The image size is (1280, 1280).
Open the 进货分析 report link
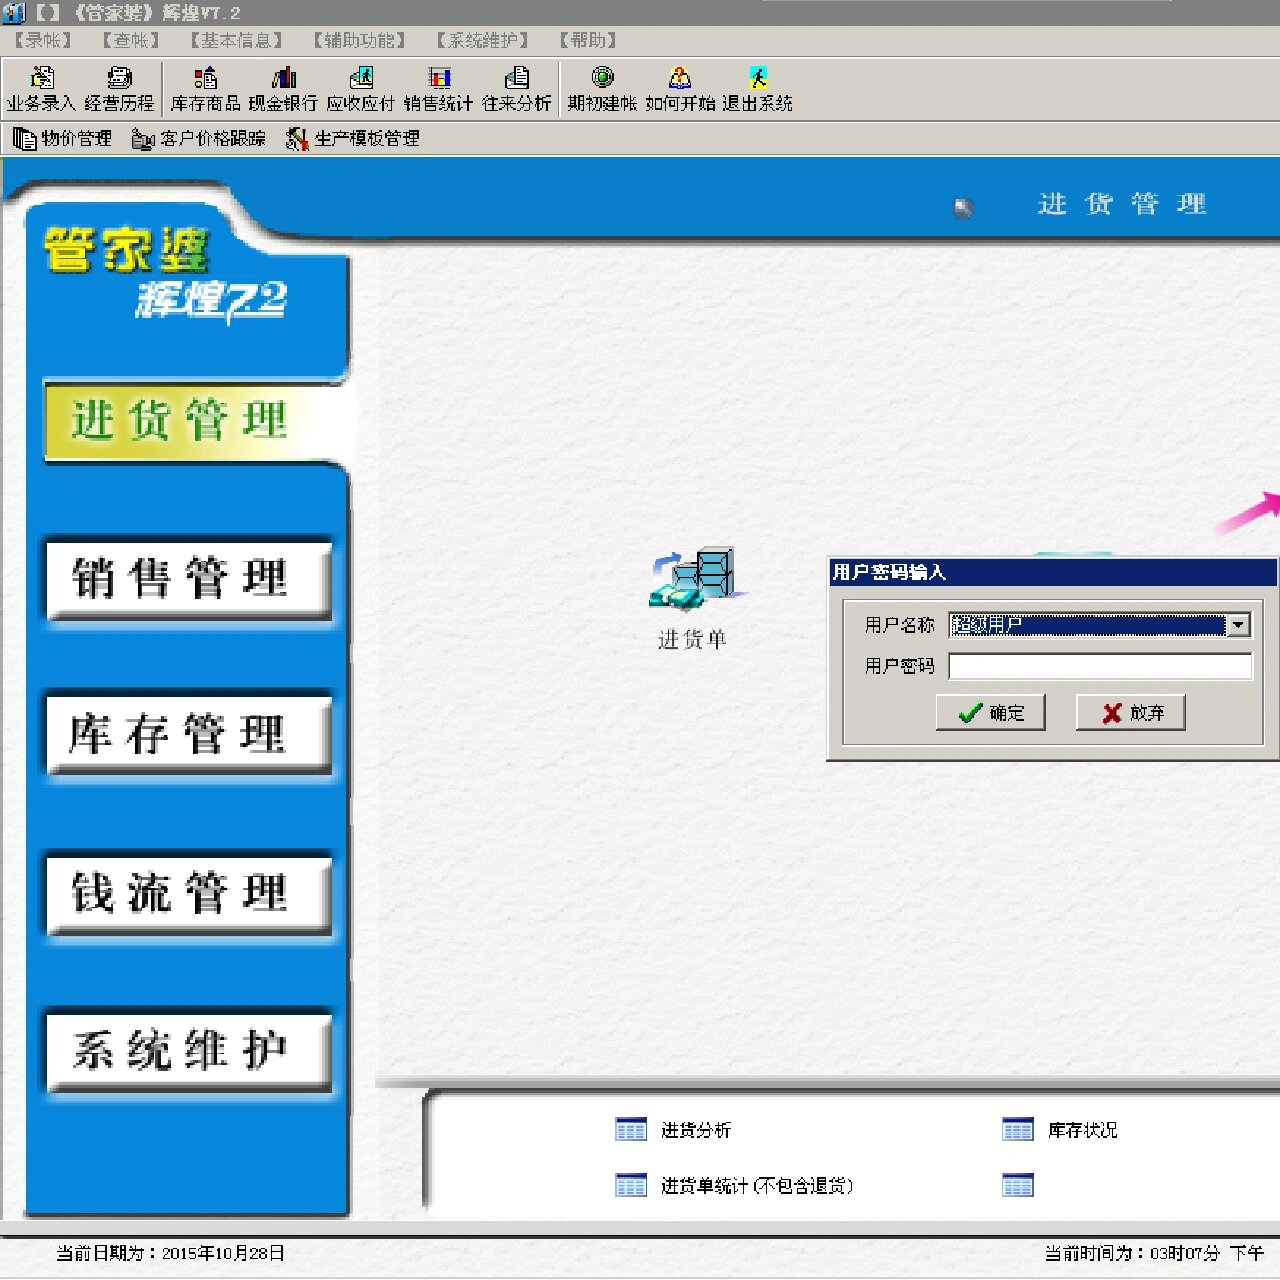(695, 1130)
